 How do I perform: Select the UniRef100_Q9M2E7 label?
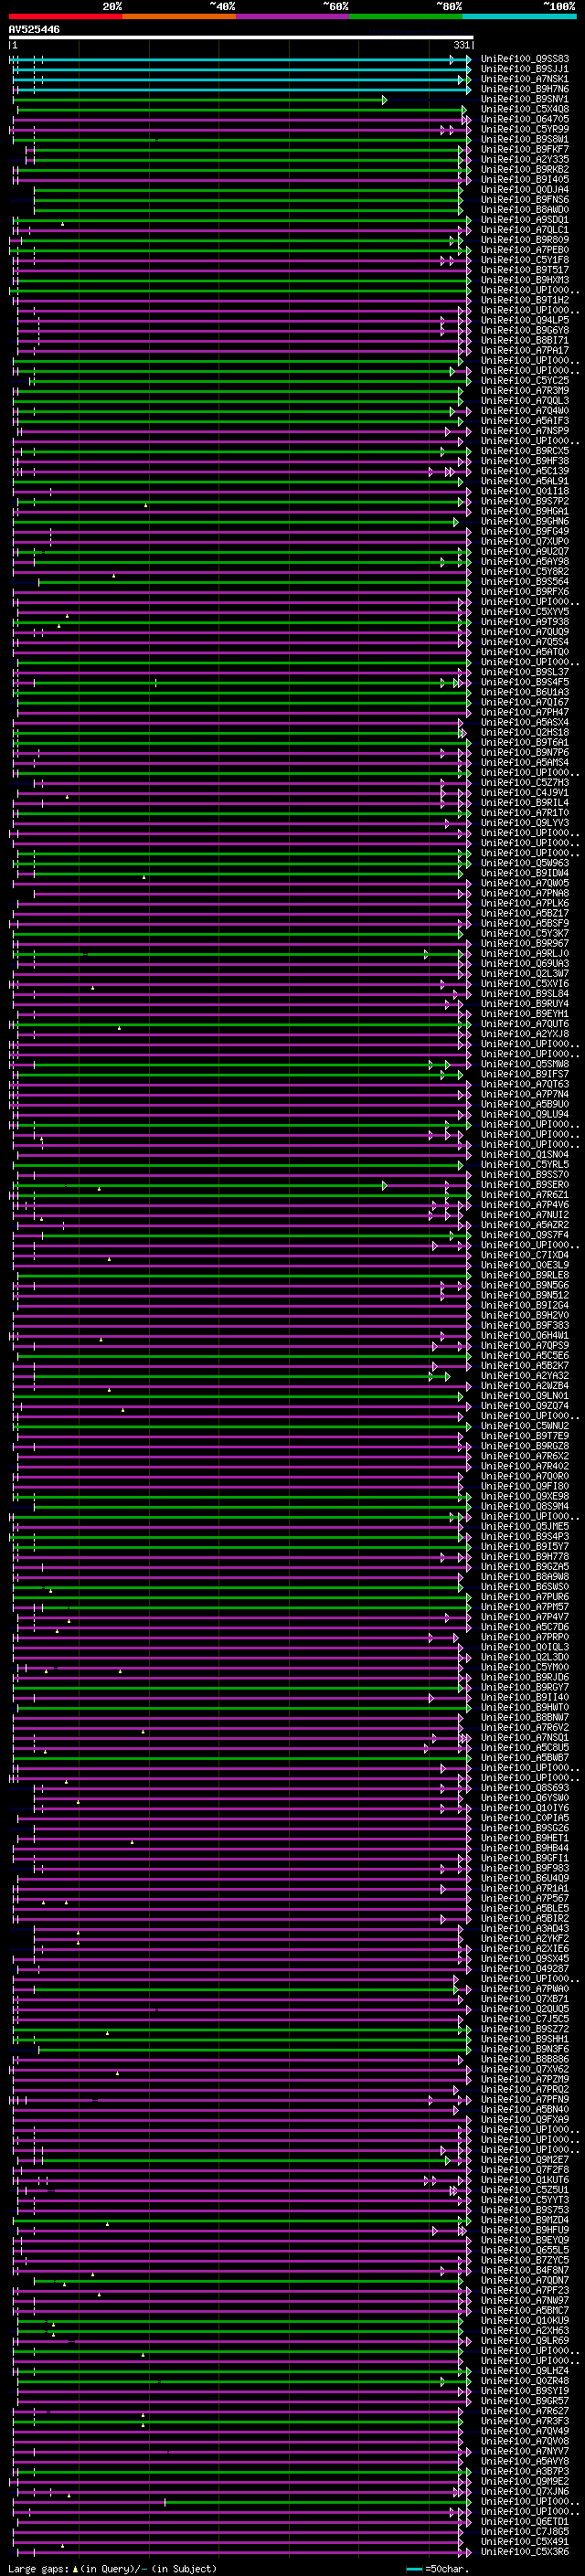(525, 2160)
